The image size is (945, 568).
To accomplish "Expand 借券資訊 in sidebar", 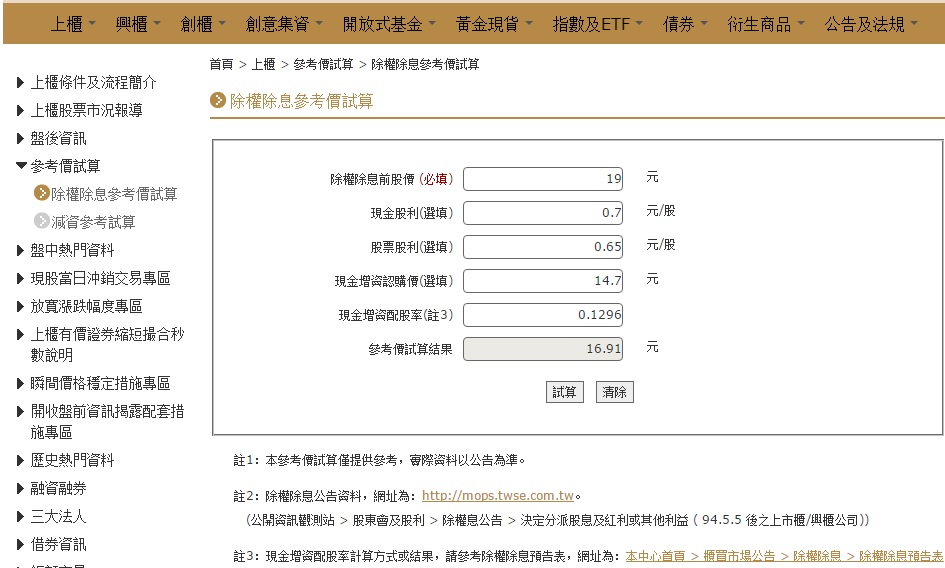I will coord(51,544).
